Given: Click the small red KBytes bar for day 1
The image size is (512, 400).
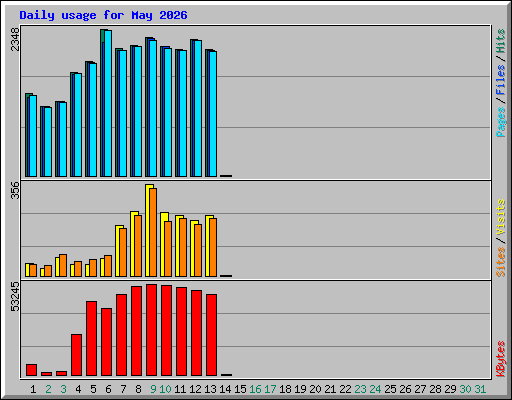Looking at the screenshot, I should coord(31,370).
